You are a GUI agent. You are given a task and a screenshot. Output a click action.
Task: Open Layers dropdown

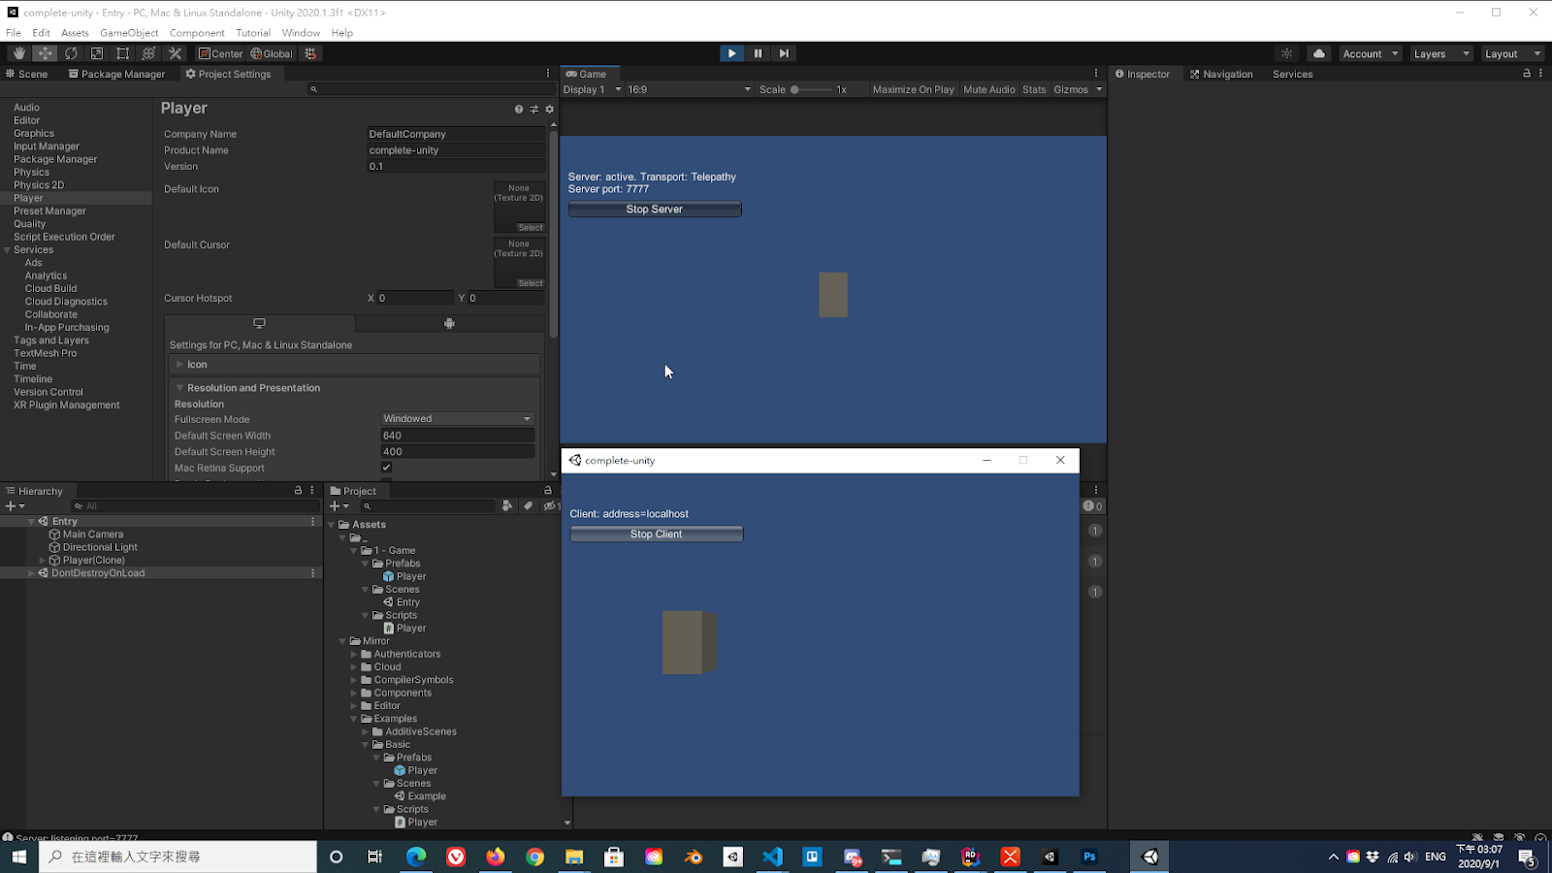coord(1441,54)
